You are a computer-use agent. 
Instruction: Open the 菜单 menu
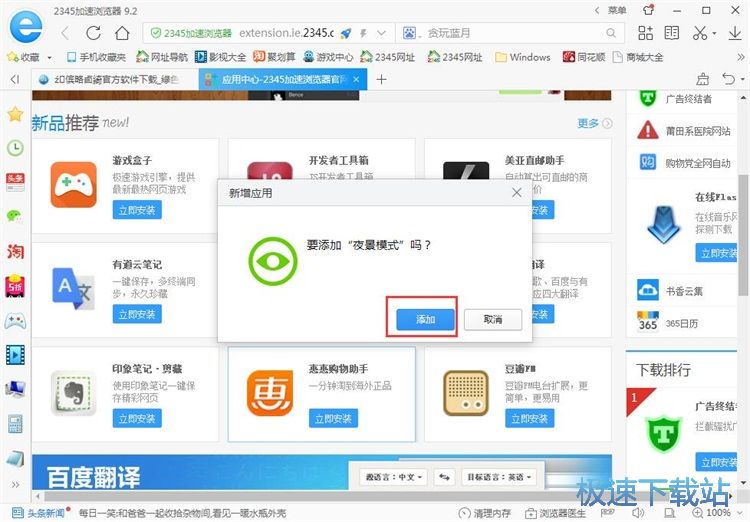pyautogui.click(x=617, y=11)
